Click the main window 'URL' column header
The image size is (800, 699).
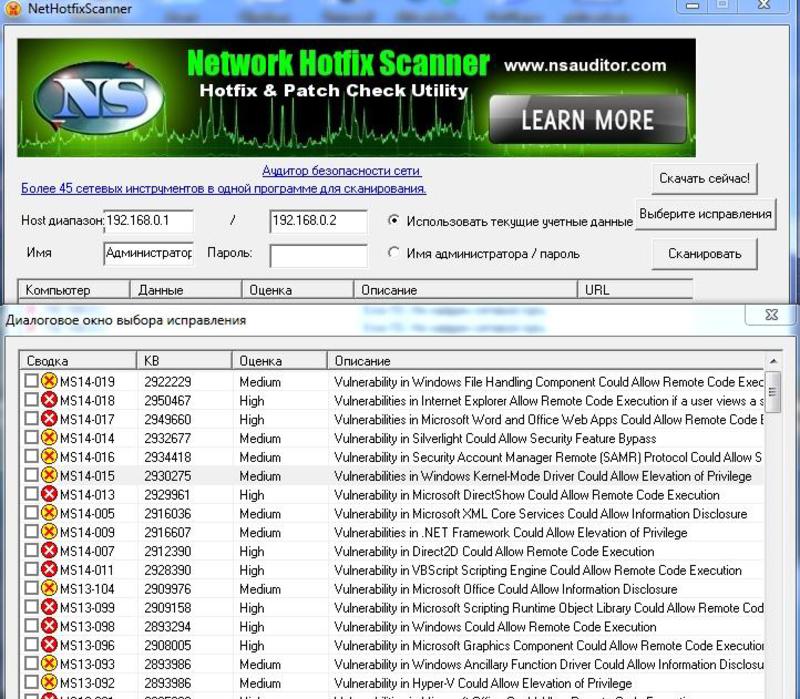(x=635, y=290)
